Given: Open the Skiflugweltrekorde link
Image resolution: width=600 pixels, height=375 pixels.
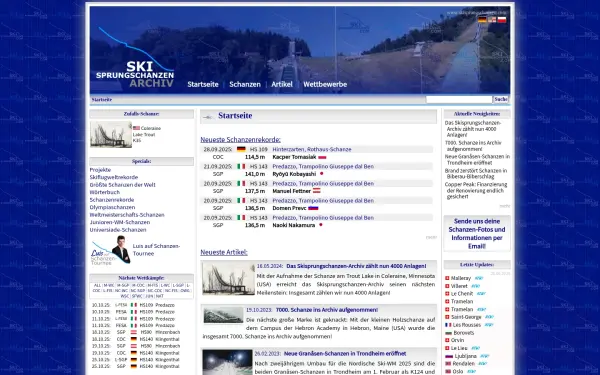Looking at the screenshot, I should (x=114, y=177).
